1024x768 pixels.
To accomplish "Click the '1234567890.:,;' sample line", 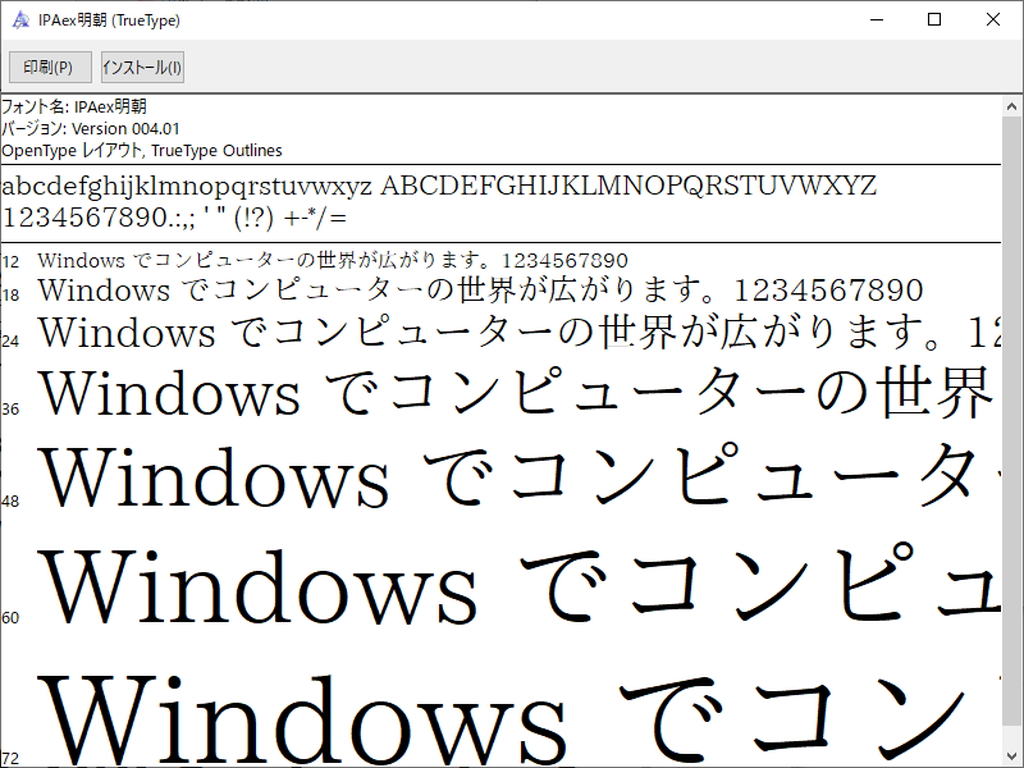I will click(174, 217).
